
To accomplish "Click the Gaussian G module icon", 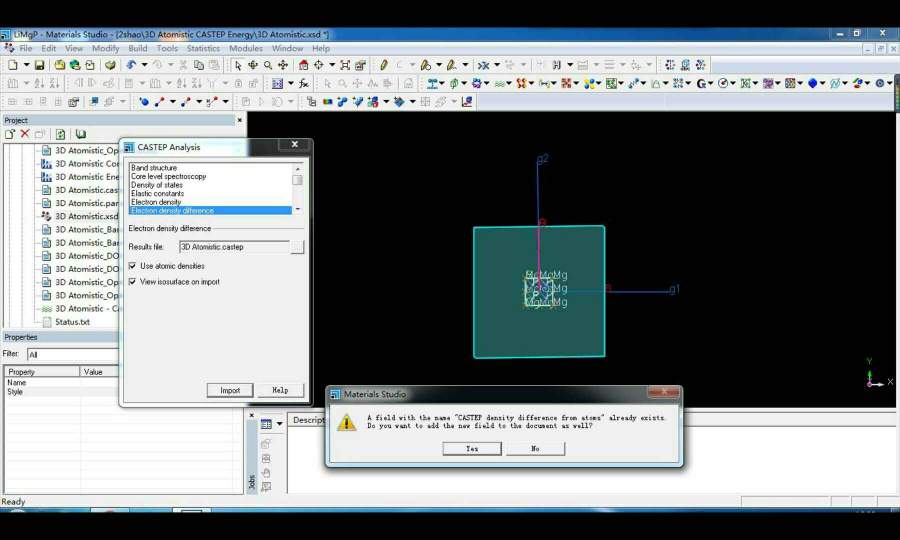I will pyautogui.click(x=701, y=84).
